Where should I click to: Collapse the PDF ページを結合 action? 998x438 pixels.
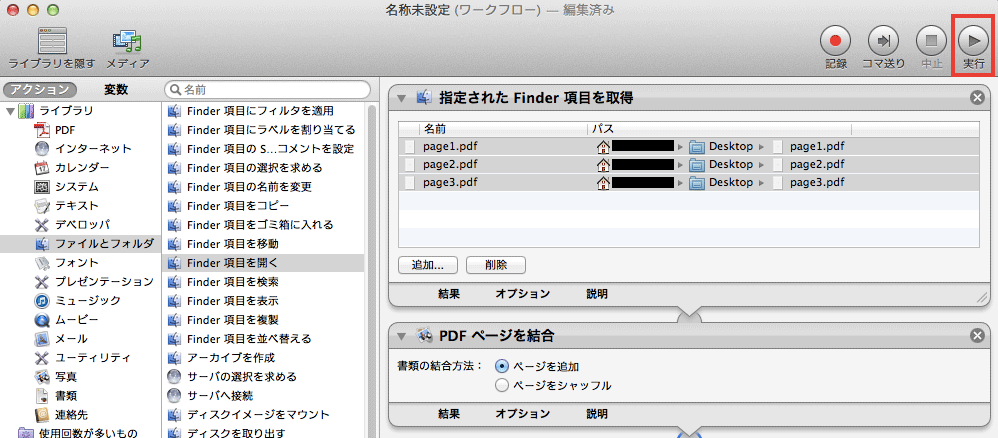(401, 336)
